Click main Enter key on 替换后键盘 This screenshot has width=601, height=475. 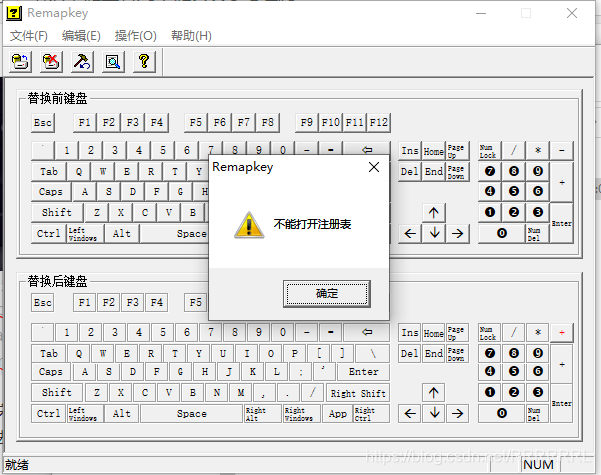(363, 371)
